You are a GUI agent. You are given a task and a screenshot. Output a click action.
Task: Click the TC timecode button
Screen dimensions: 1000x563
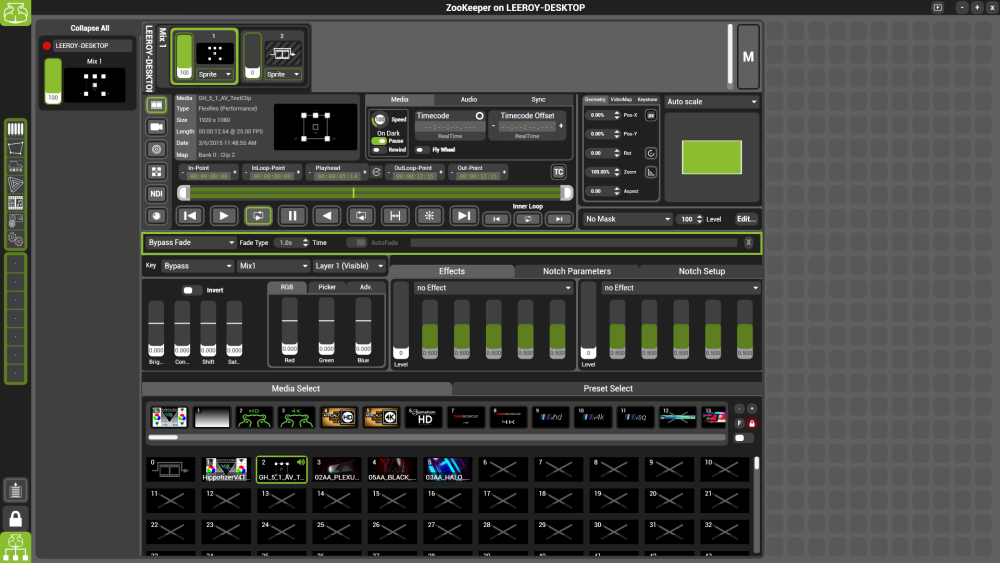coord(558,172)
